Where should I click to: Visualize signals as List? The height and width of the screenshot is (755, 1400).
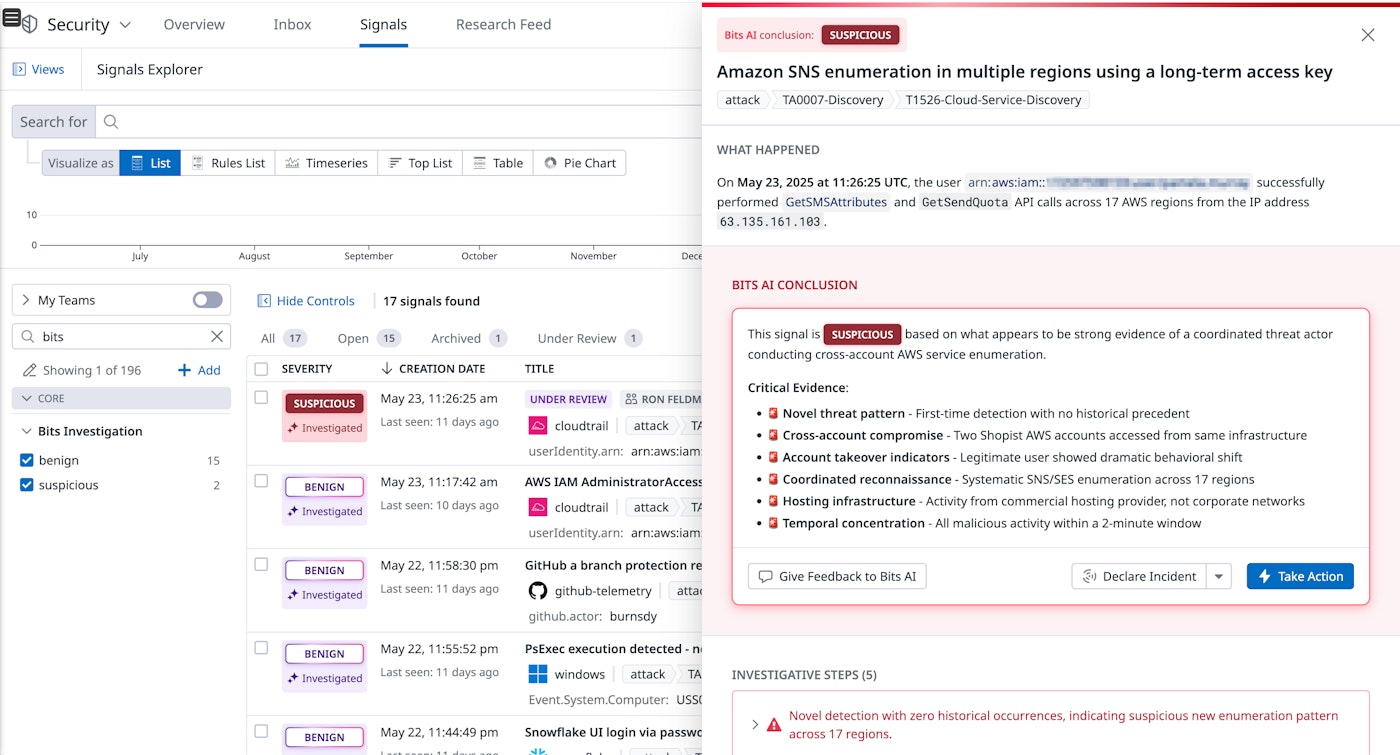[150, 163]
